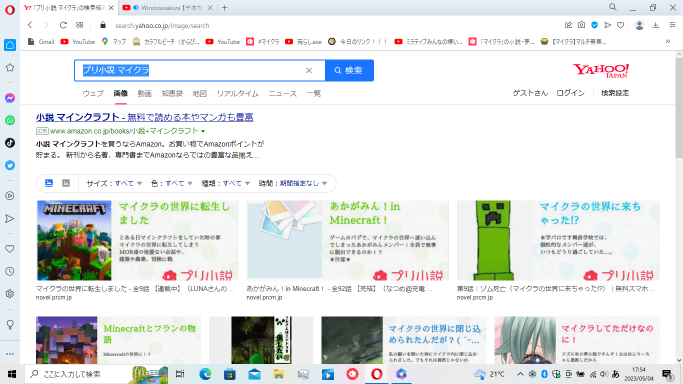
Task: Open マイクラの世界に来ちゃった!? creeper image result
Action: pos(558,240)
